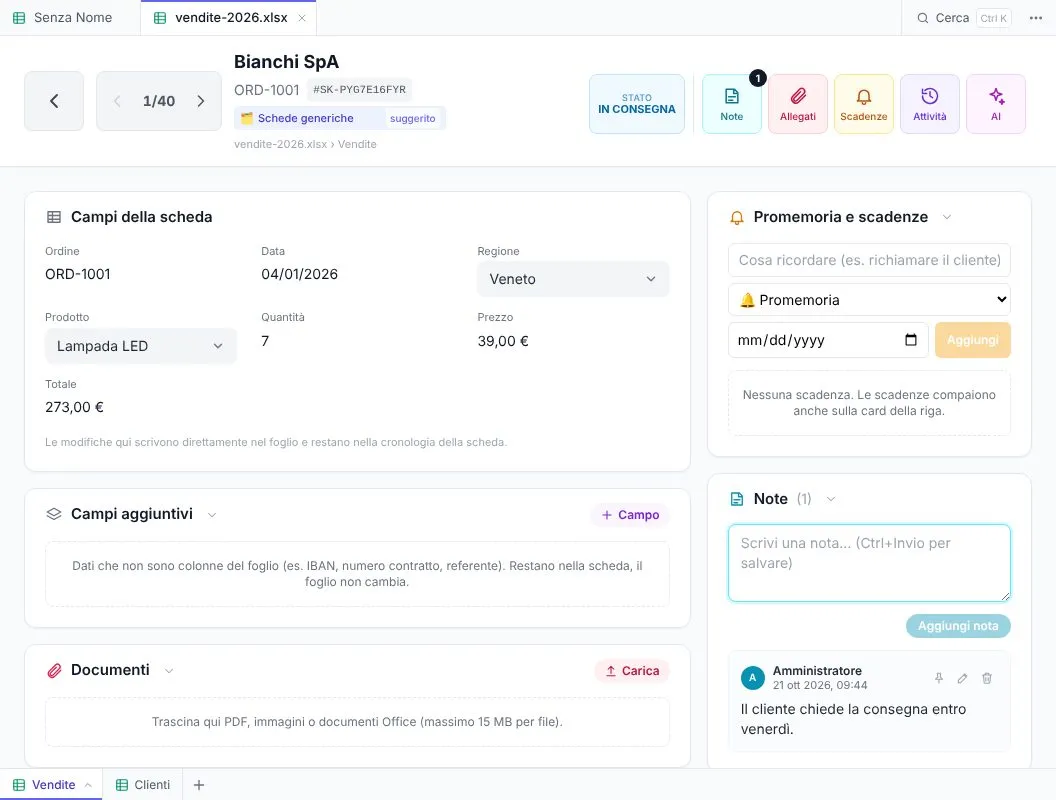The image size is (1056, 800).
Task: Click the Schede generiche suggested tag
Action: 339,119
